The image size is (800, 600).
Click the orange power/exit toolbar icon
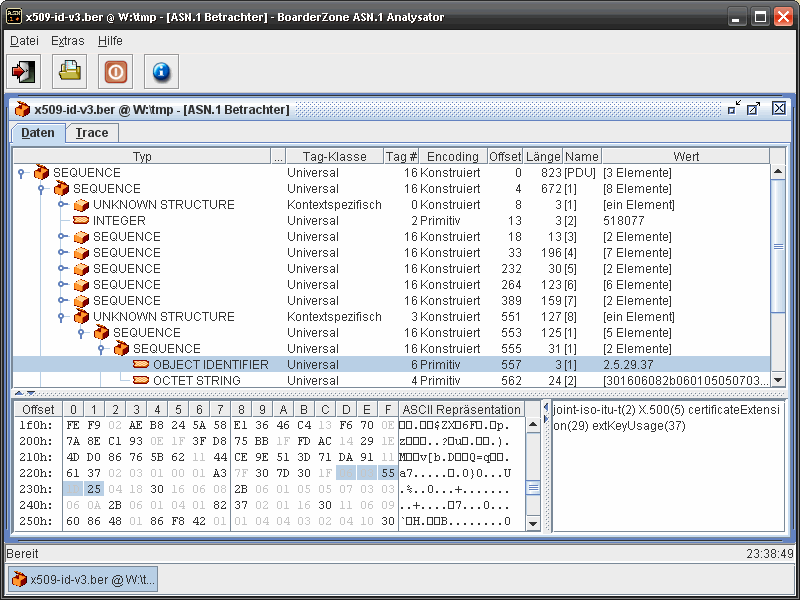coord(115,71)
